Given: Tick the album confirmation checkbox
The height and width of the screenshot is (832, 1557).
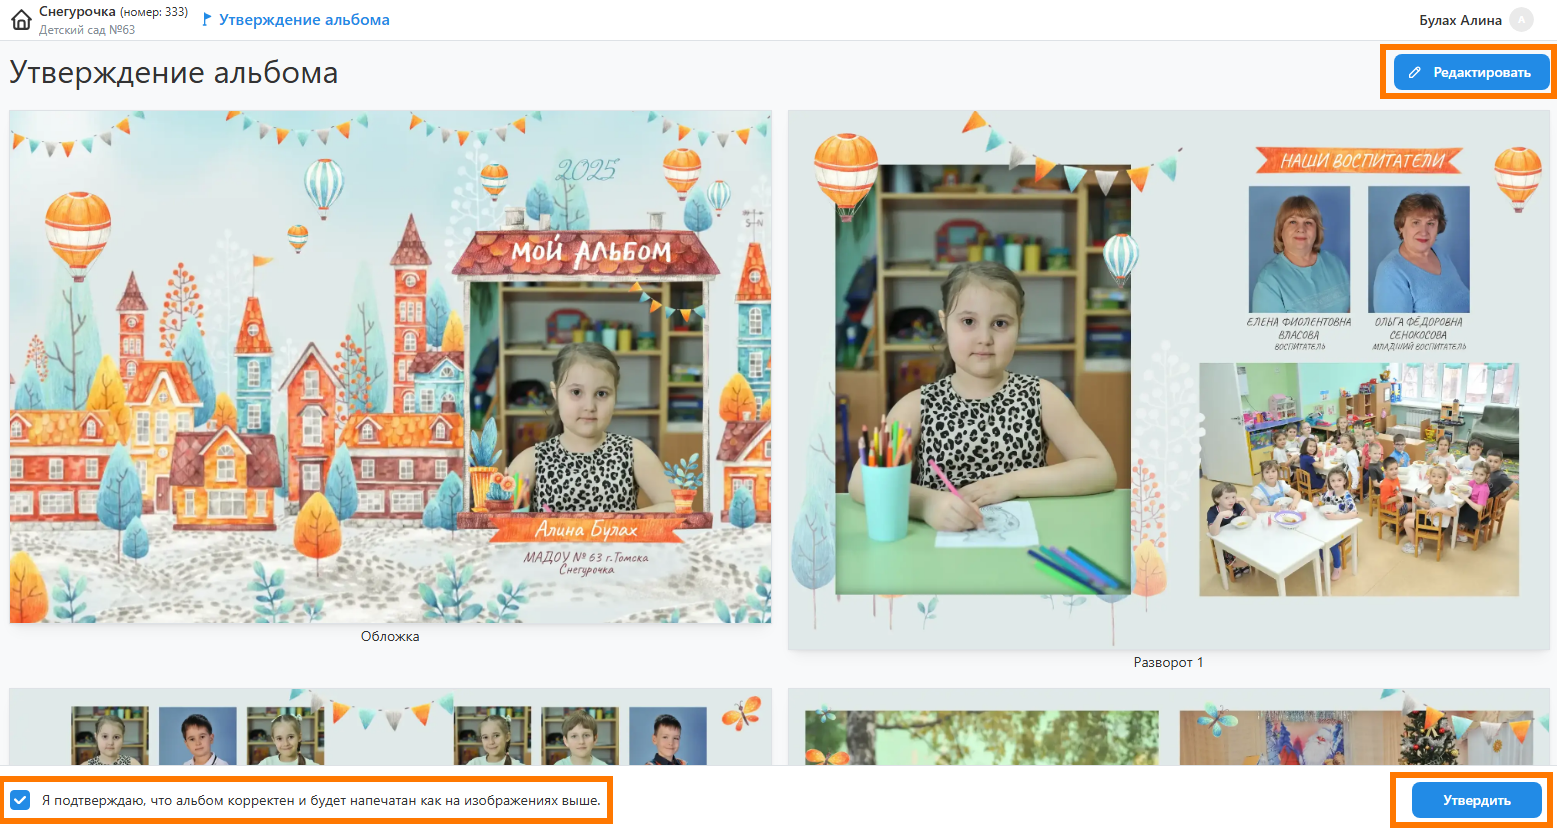Looking at the screenshot, I should click(x=20, y=800).
